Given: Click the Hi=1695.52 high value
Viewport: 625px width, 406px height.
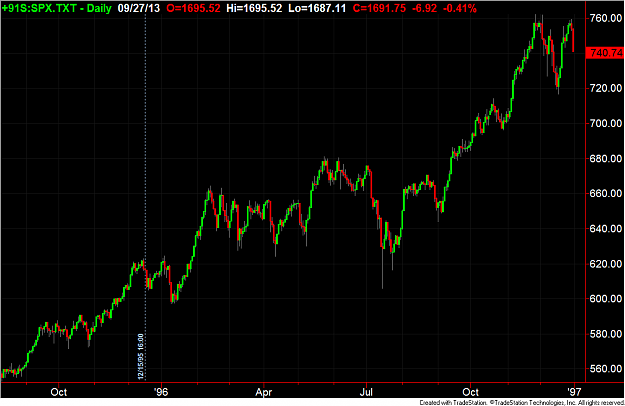Looking at the screenshot, I should pyautogui.click(x=254, y=8).
